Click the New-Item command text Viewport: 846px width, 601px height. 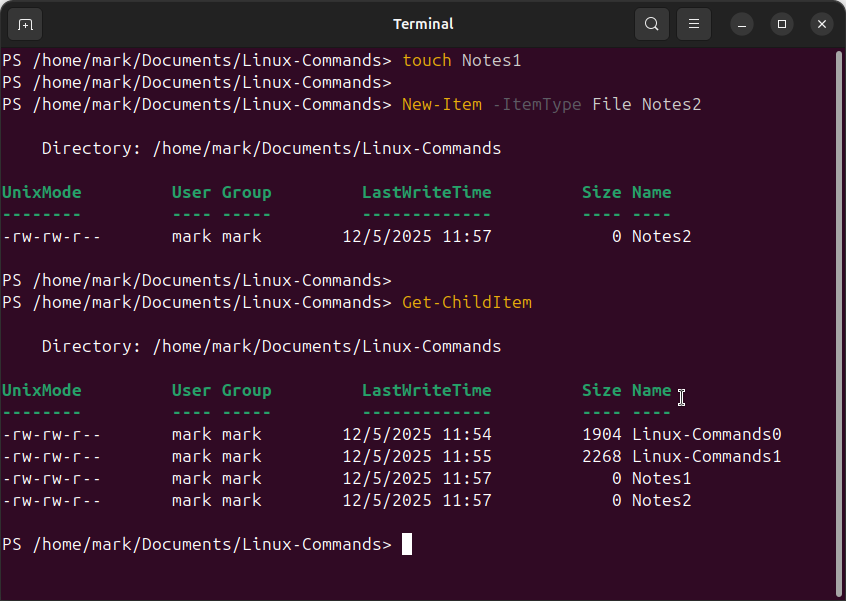tap(441, 104)
